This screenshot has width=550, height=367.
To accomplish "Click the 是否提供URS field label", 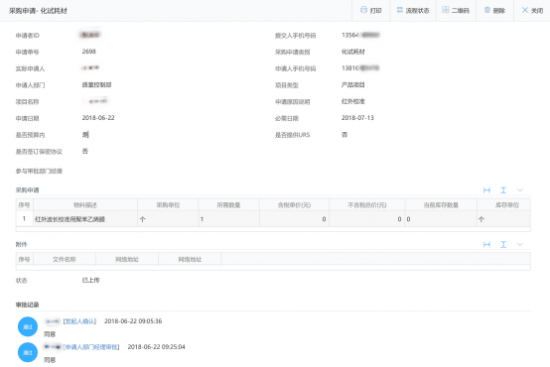I will click(x=293, y=135).
